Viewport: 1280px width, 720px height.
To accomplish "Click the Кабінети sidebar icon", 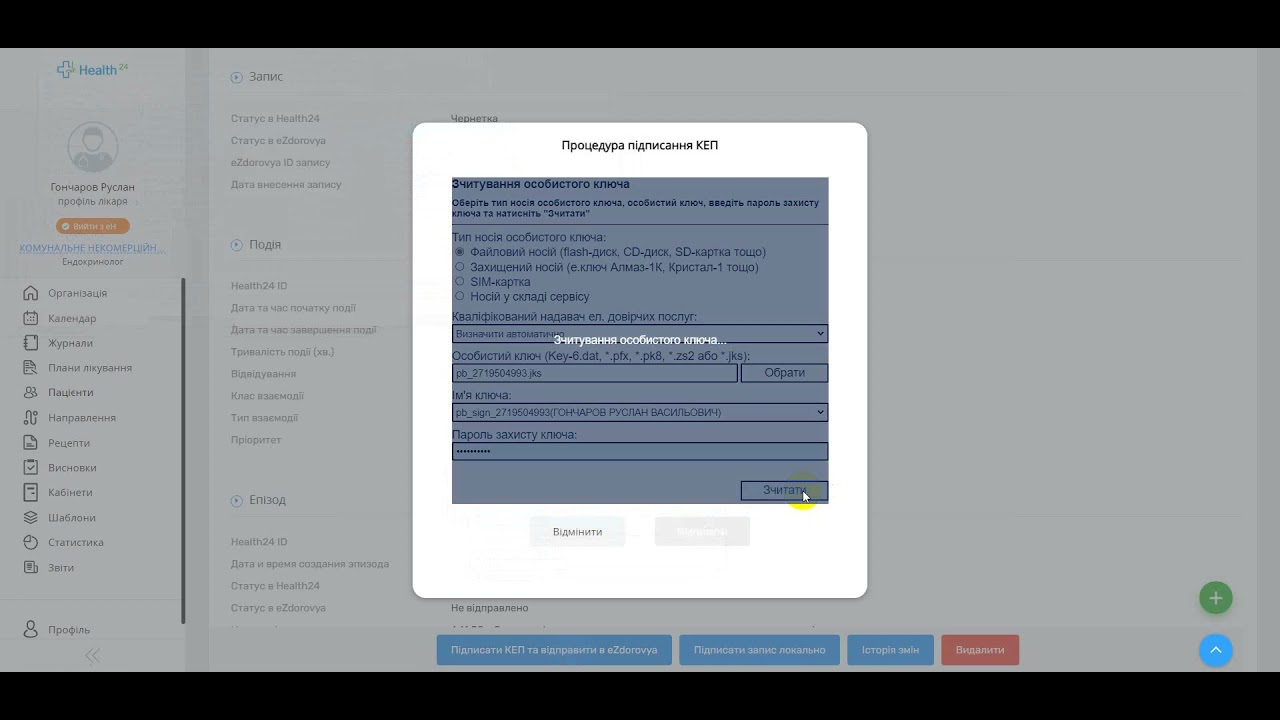I will coord(30,492).
